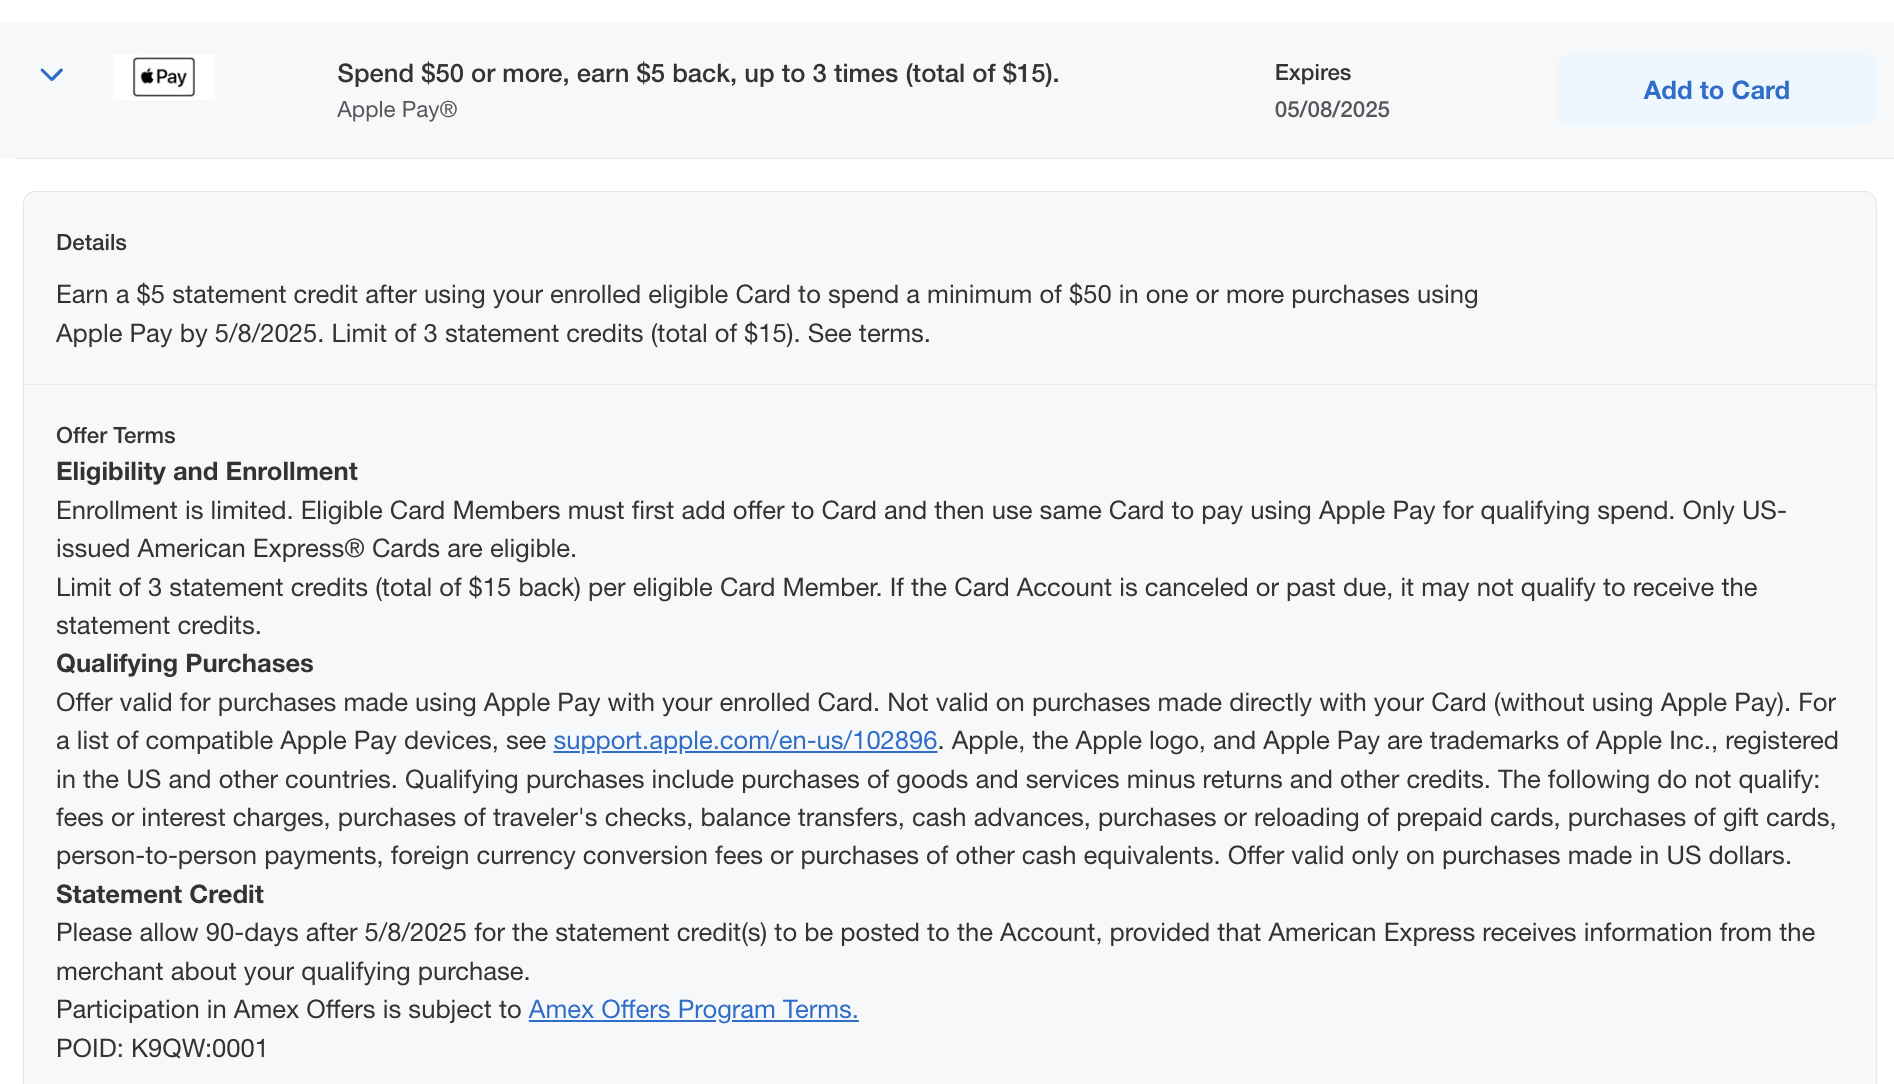1894x1084 pixels.
Task: Open the Amex Offers Program Terms link
Action: click(x=693, y=1010)
